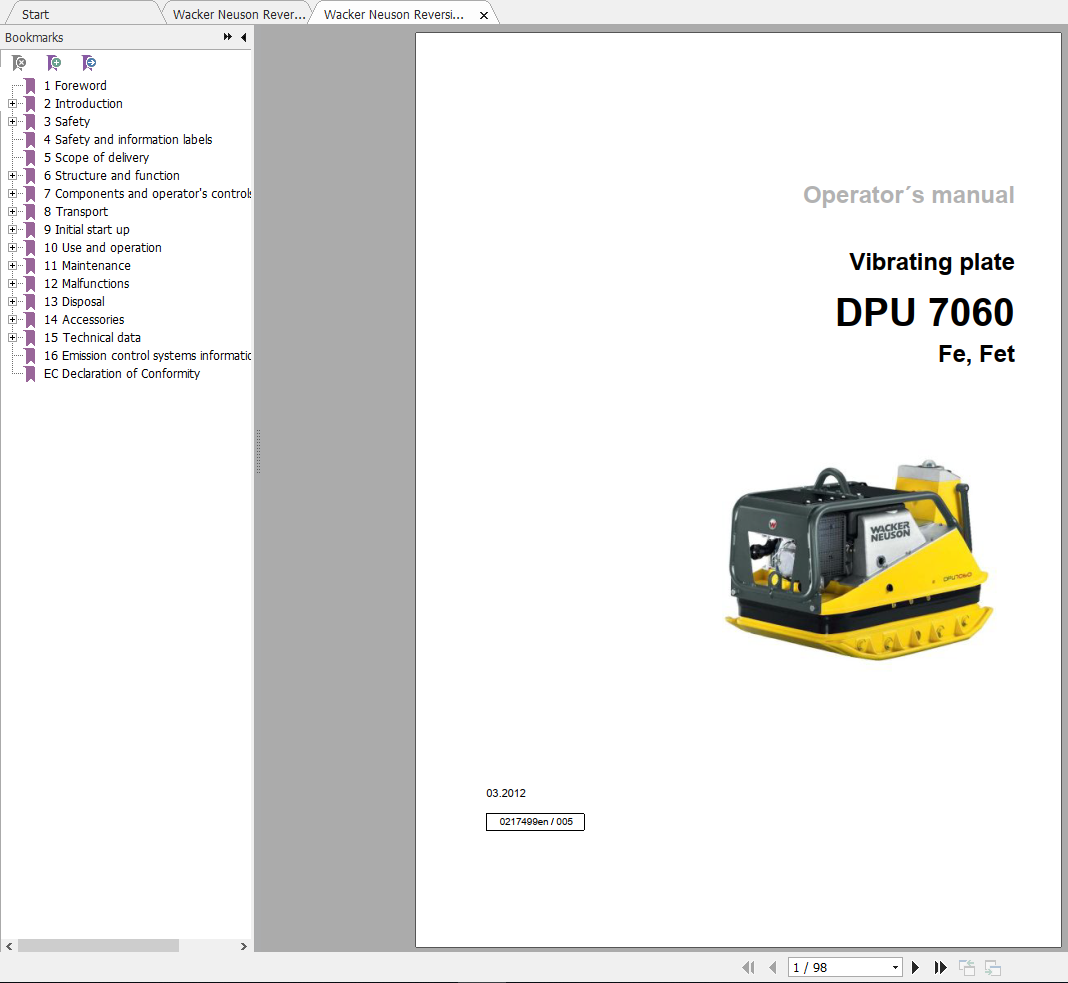Expand the 8 Transport bookmark
Screen dimensions: 1068x983
tap(12, 212)
